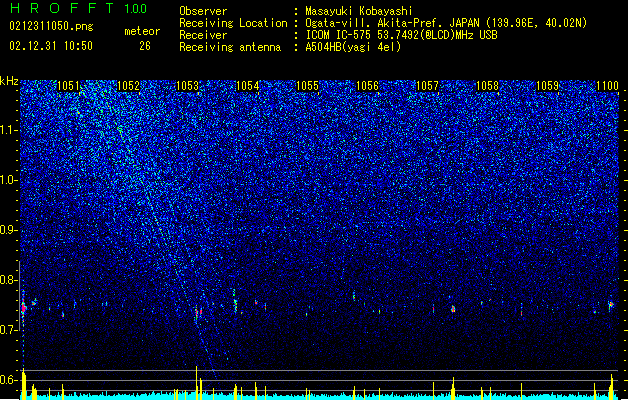Click the ICOM IC-575 receiver value
Viewport: 629px width, 400px height.
coord(401,35)
